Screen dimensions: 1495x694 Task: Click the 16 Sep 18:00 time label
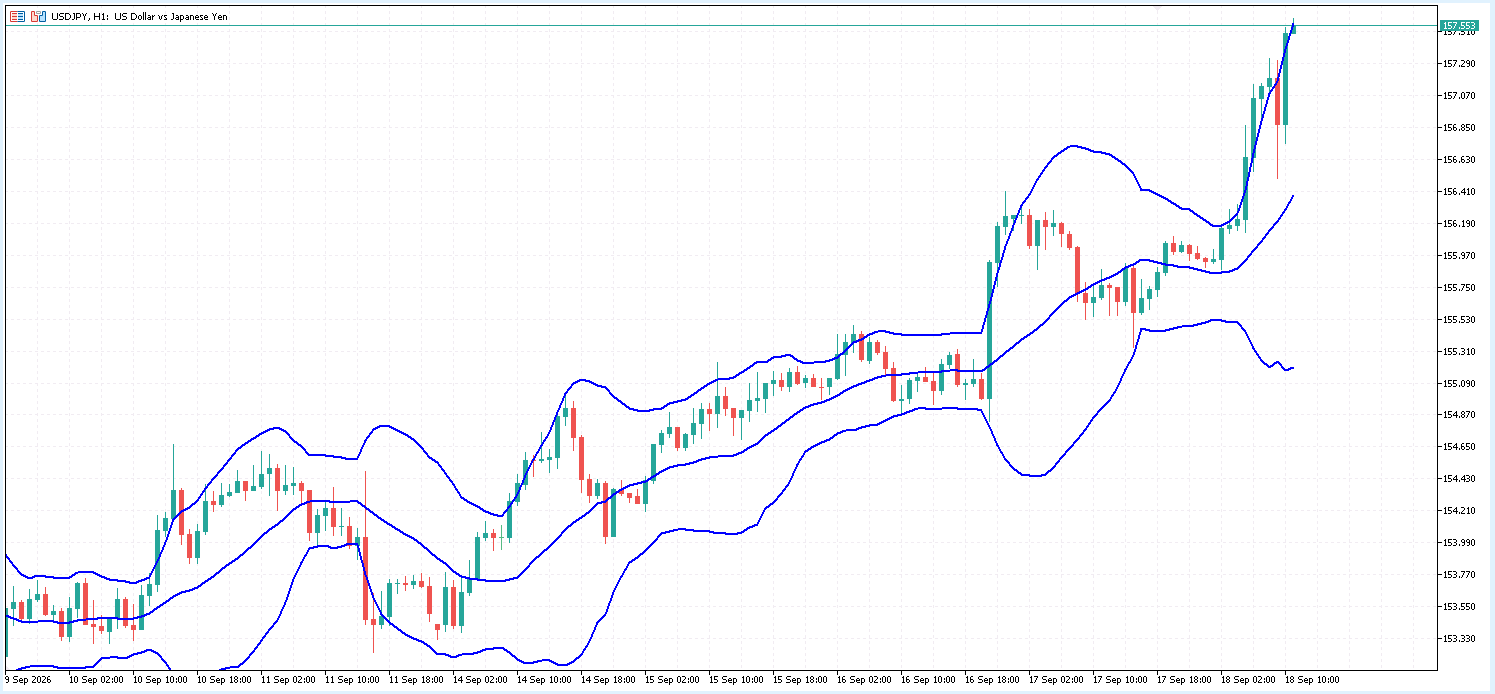point(991,679)
